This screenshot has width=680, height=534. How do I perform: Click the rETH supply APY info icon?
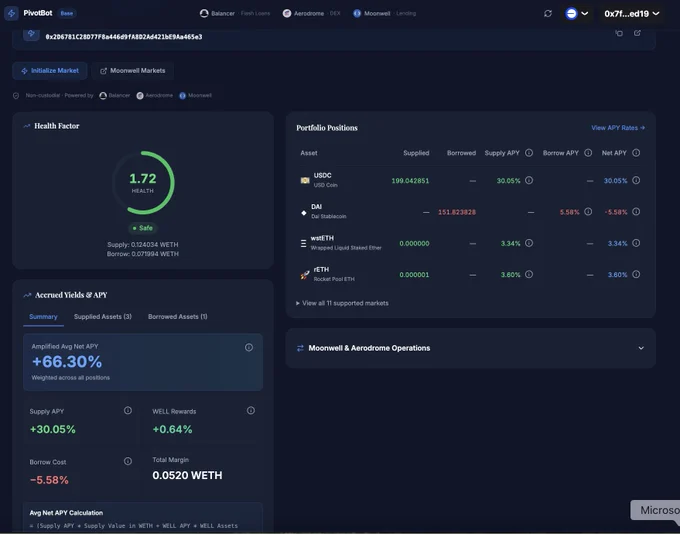529,274
